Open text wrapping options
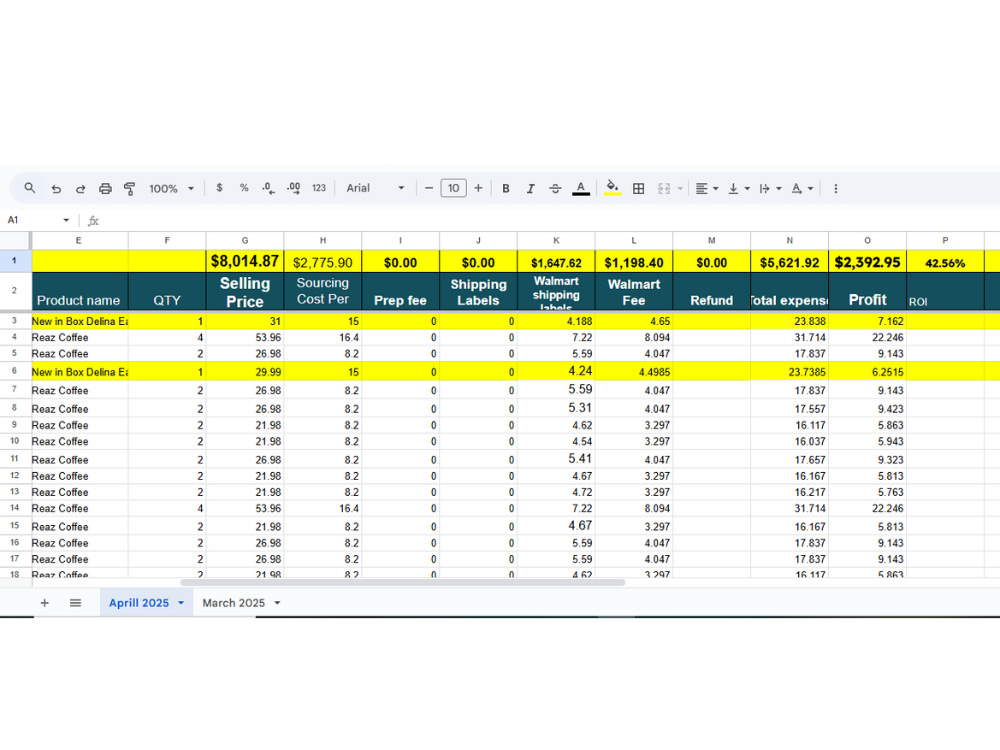The height and width of the screenshot is (750, 1000). click(770, 189)
